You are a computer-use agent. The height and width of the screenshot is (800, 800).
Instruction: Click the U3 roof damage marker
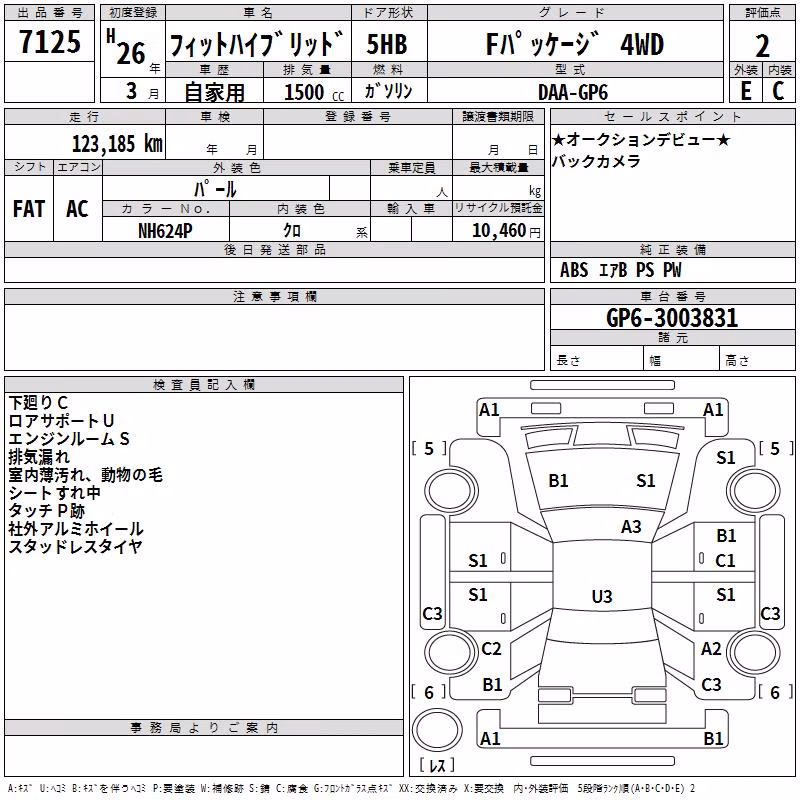point(602,596)
